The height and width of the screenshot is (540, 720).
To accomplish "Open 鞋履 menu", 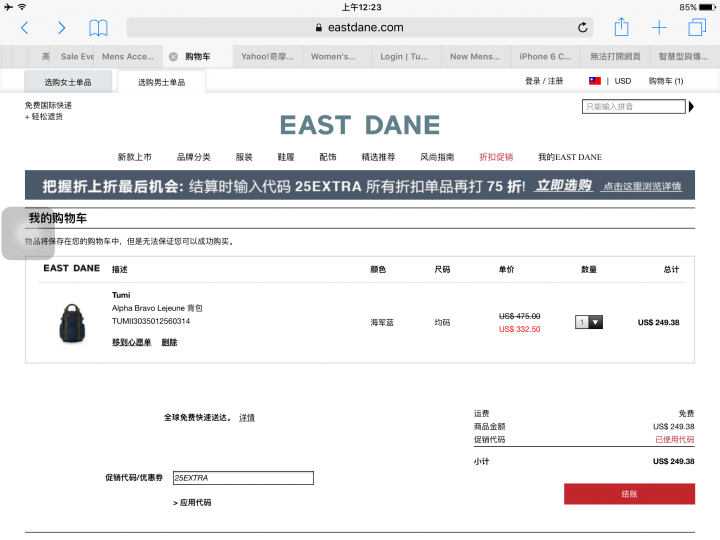I will pyautogui.click(x=286, y=157).
